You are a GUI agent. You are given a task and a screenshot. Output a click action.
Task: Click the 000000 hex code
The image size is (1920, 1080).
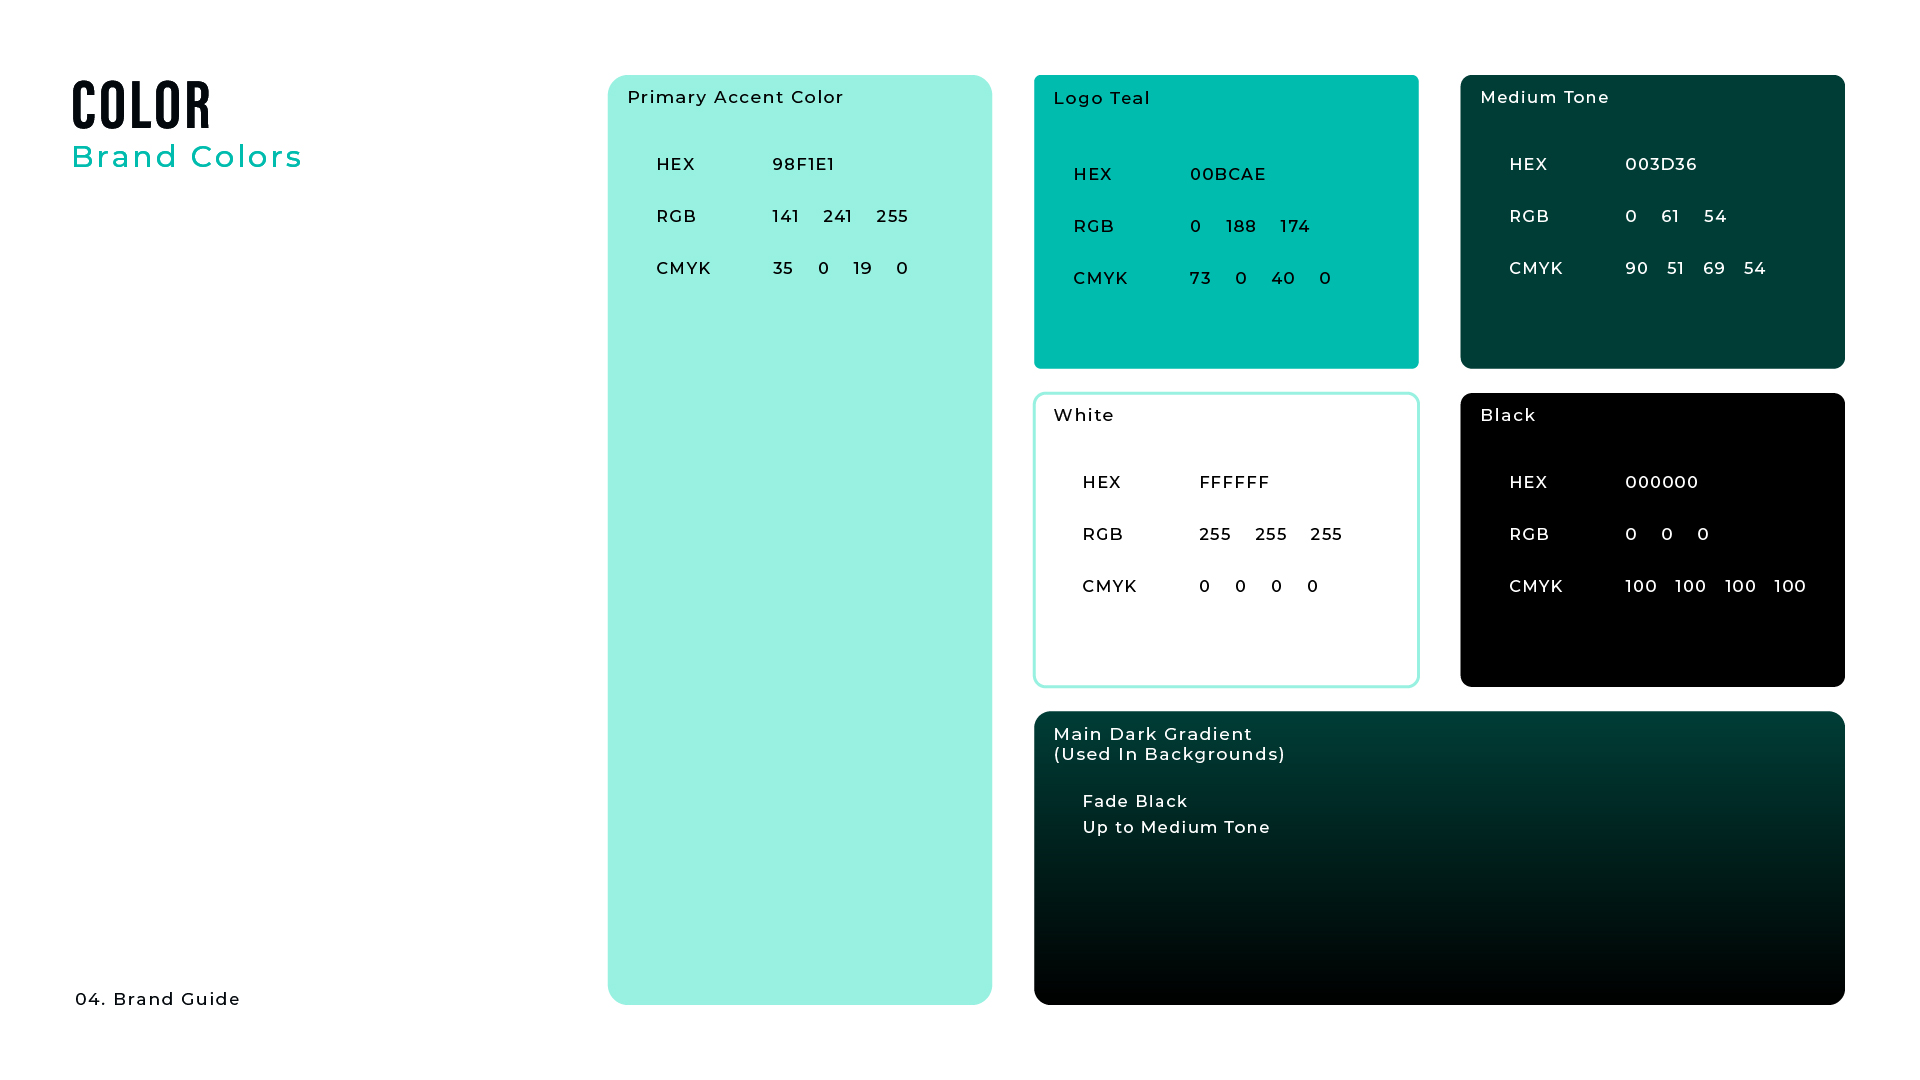[x=1661, y=482]
